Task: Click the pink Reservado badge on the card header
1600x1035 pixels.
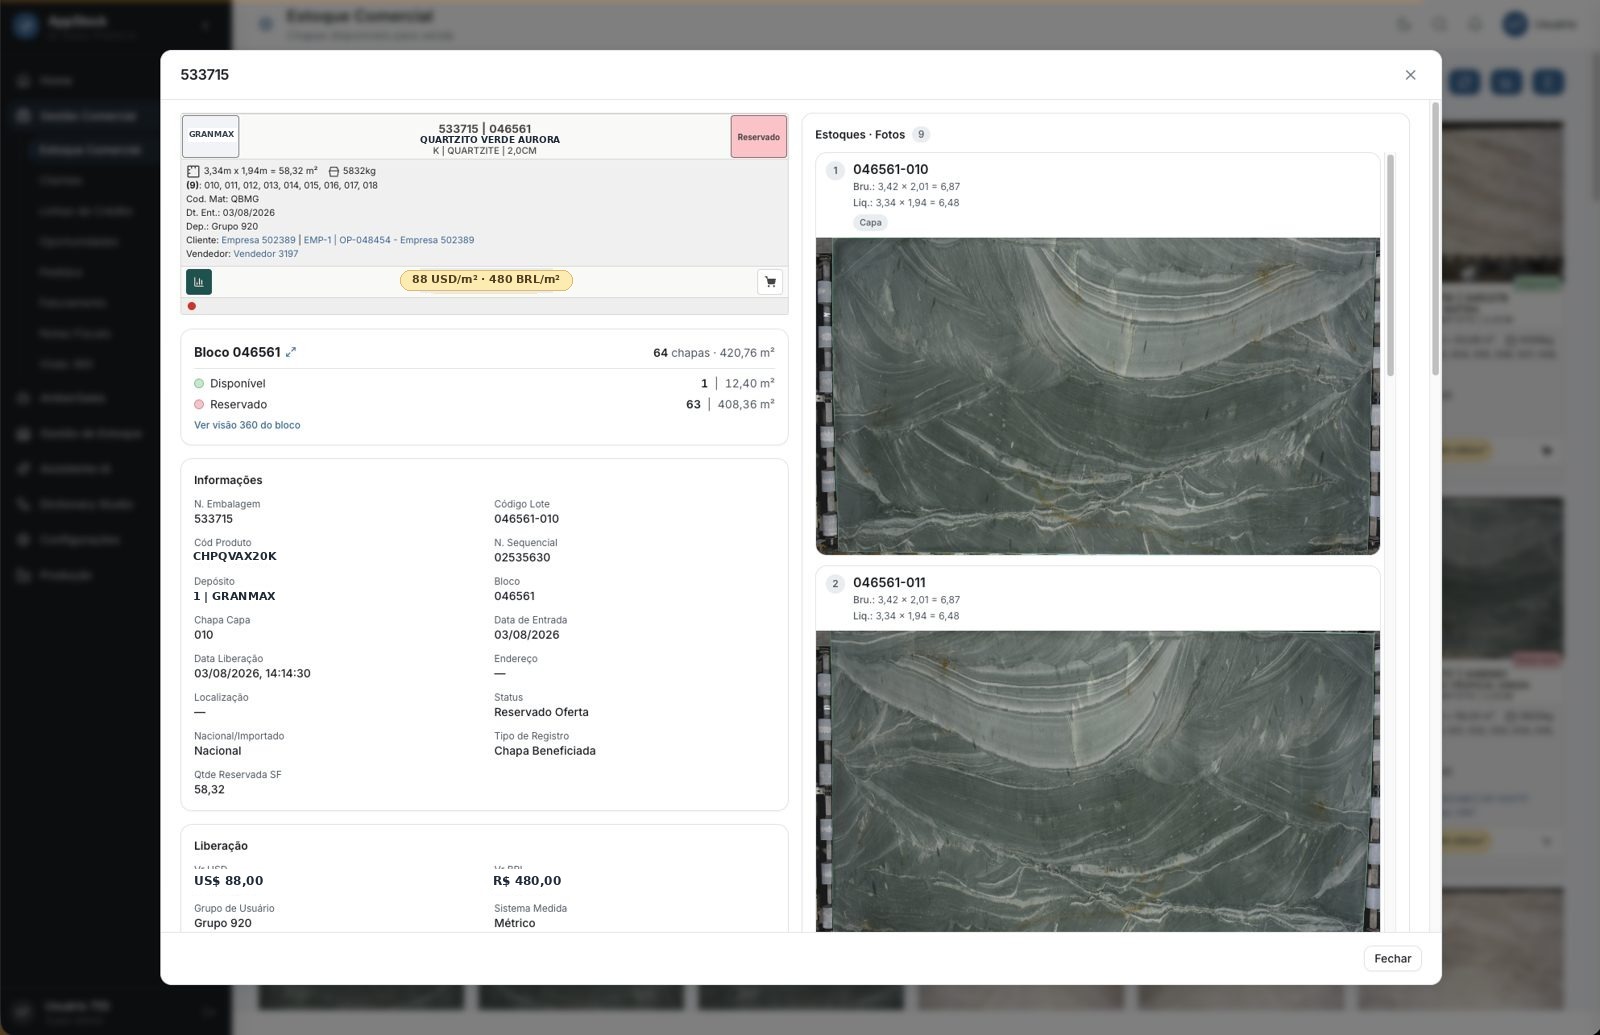Action: tap(759, 137)
